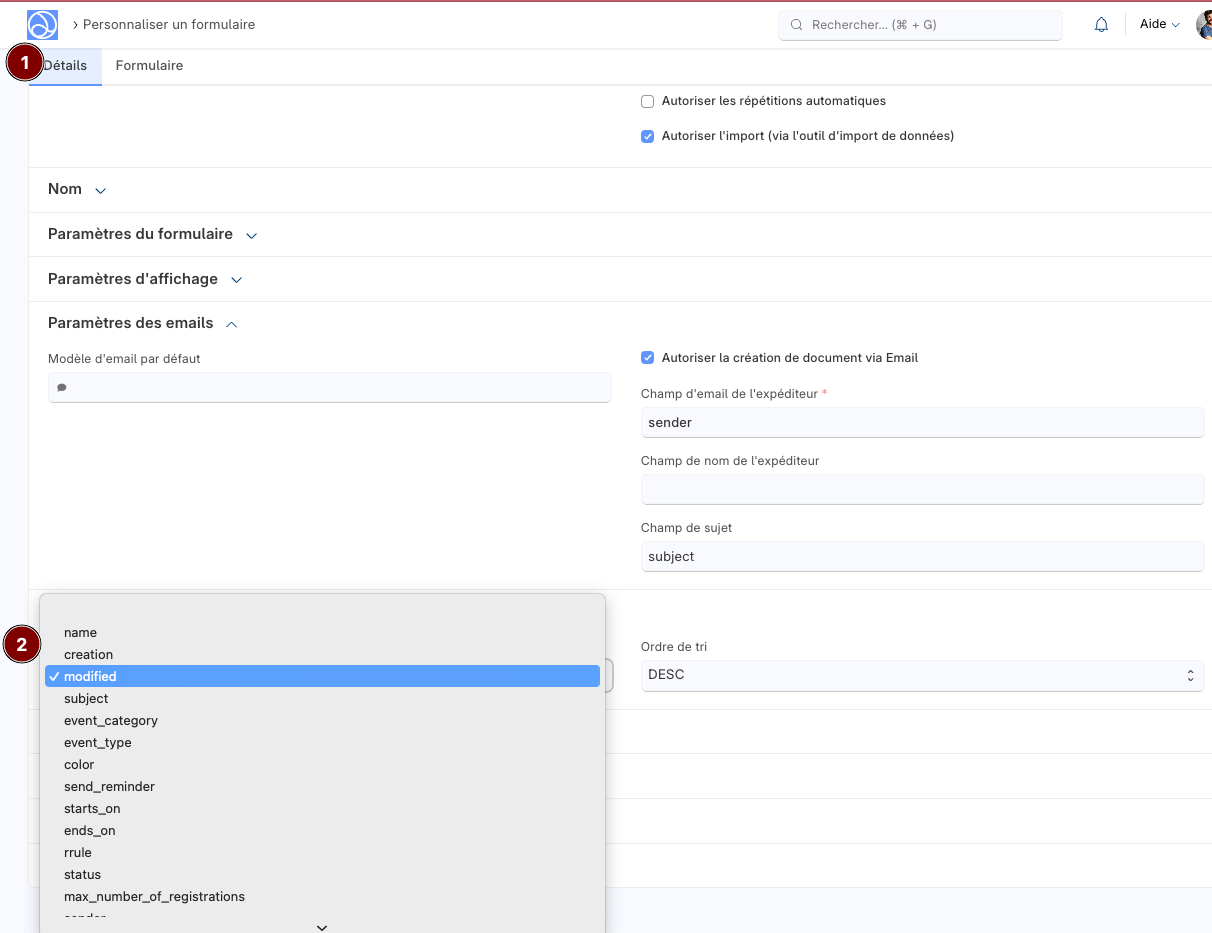
Task: Switch to the Formulaire tab
Action: click(x=149, y=66)
